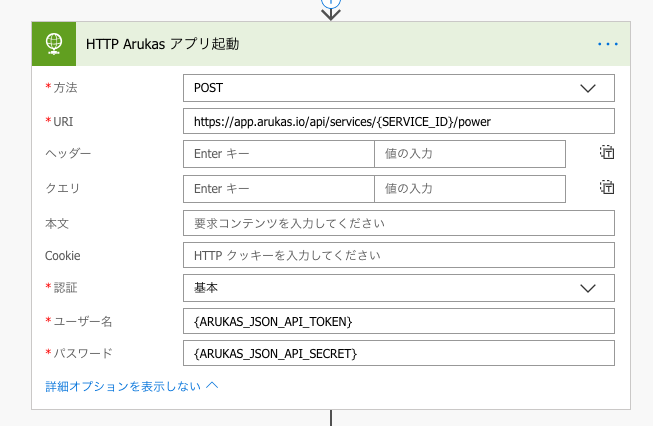The image size is (653, 426).
Task: Click the ユーザー名 input field
Action: [x=398, y=321]
